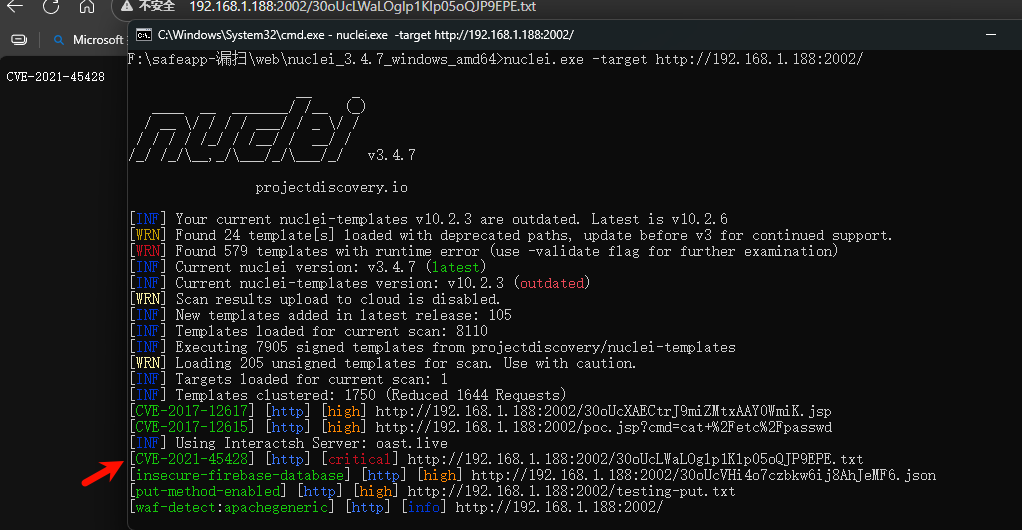This screenshot has height=530, width=1022.
Task: Click the .jsp URL in CVE-2017-12617 result
Action: click(x=604, y=411)
